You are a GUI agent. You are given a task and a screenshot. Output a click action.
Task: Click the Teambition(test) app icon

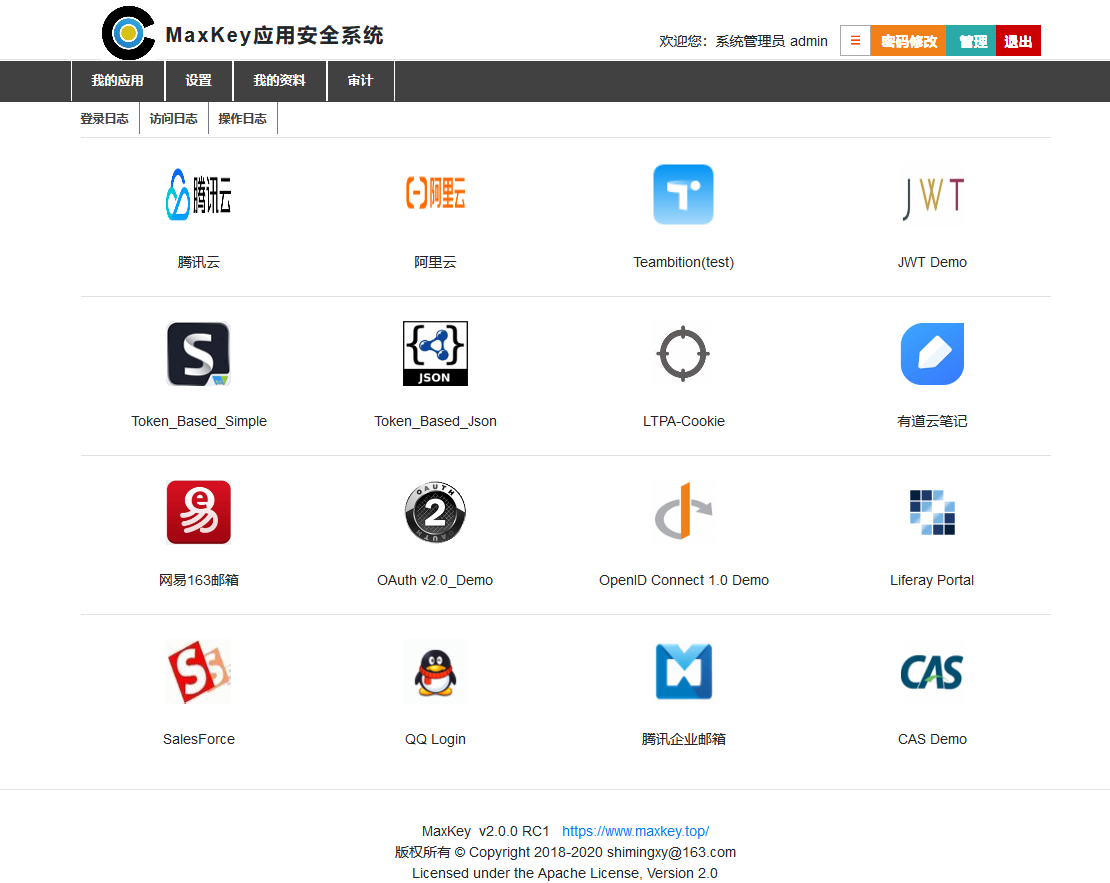click(683, 195)
